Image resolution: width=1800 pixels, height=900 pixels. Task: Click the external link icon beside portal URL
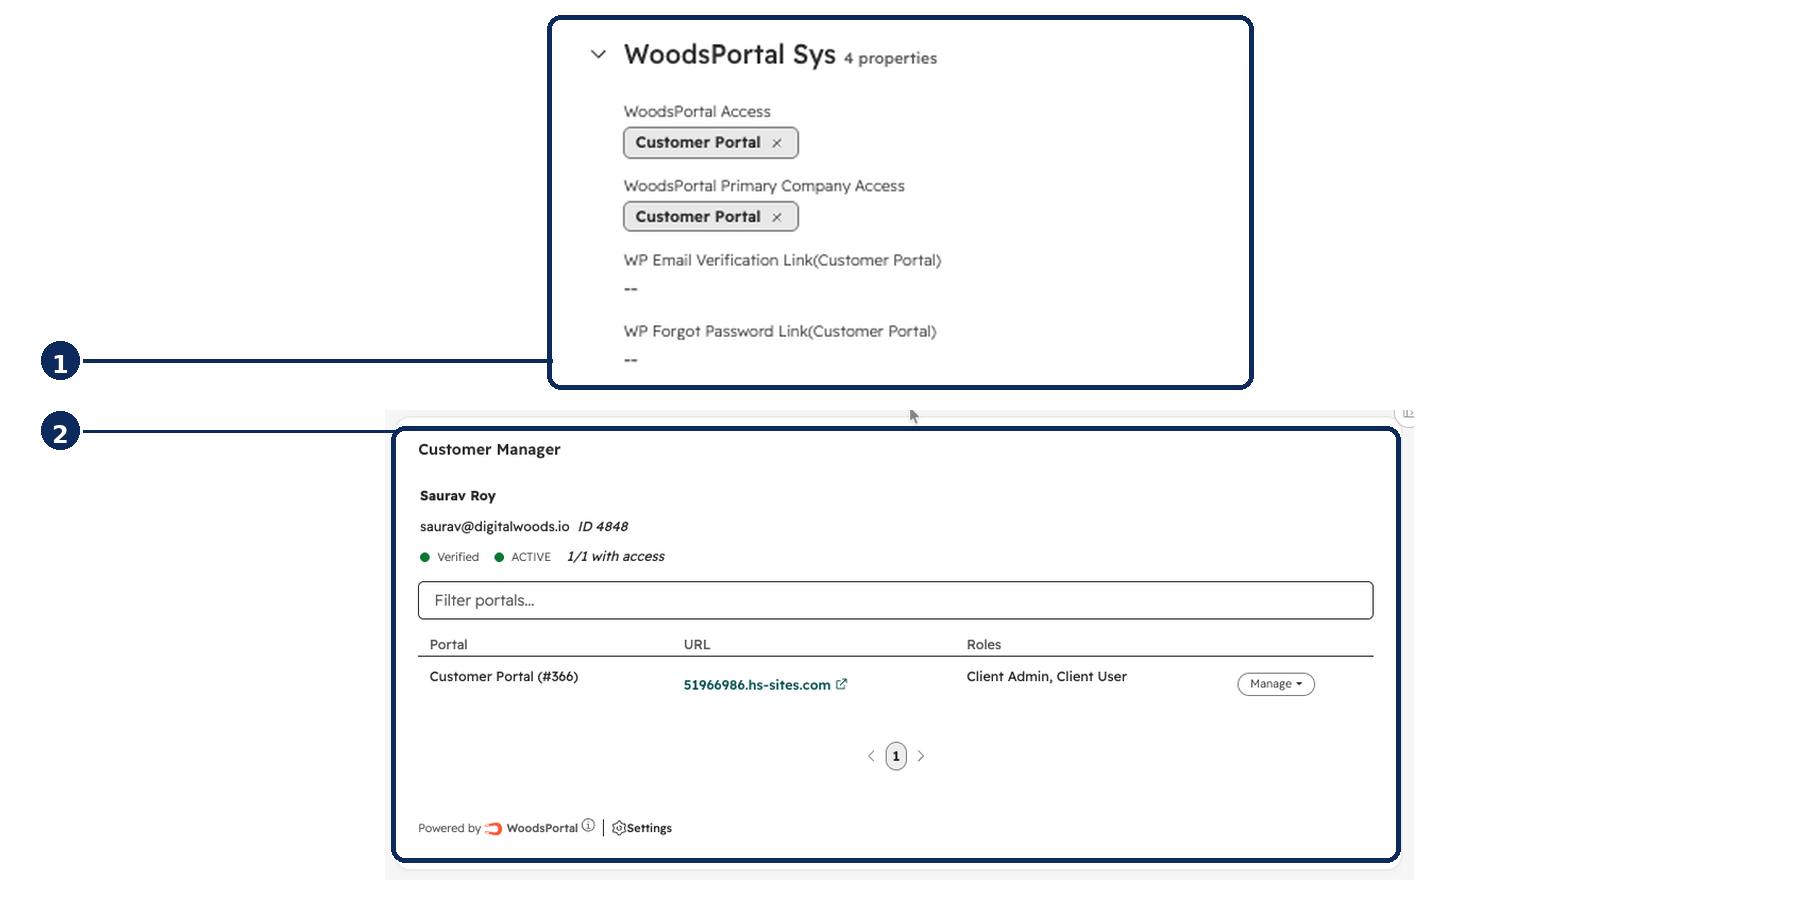(x=842, y=684)
